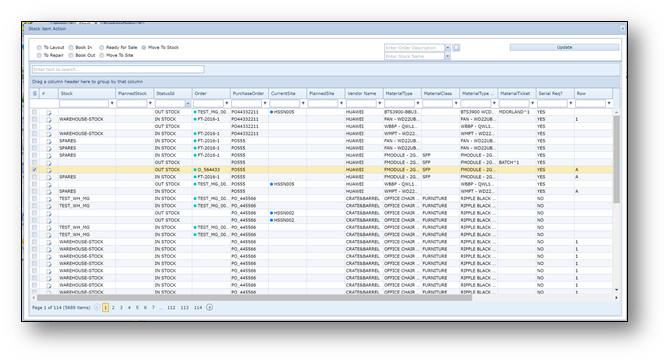Open the PlannedStock column filter dropdown

click(x=150, y=103)
